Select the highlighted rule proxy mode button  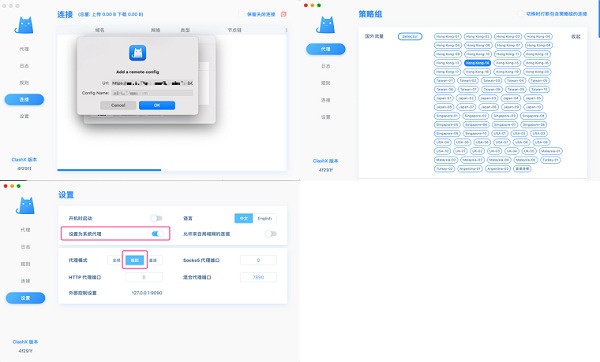click(135, 260)
